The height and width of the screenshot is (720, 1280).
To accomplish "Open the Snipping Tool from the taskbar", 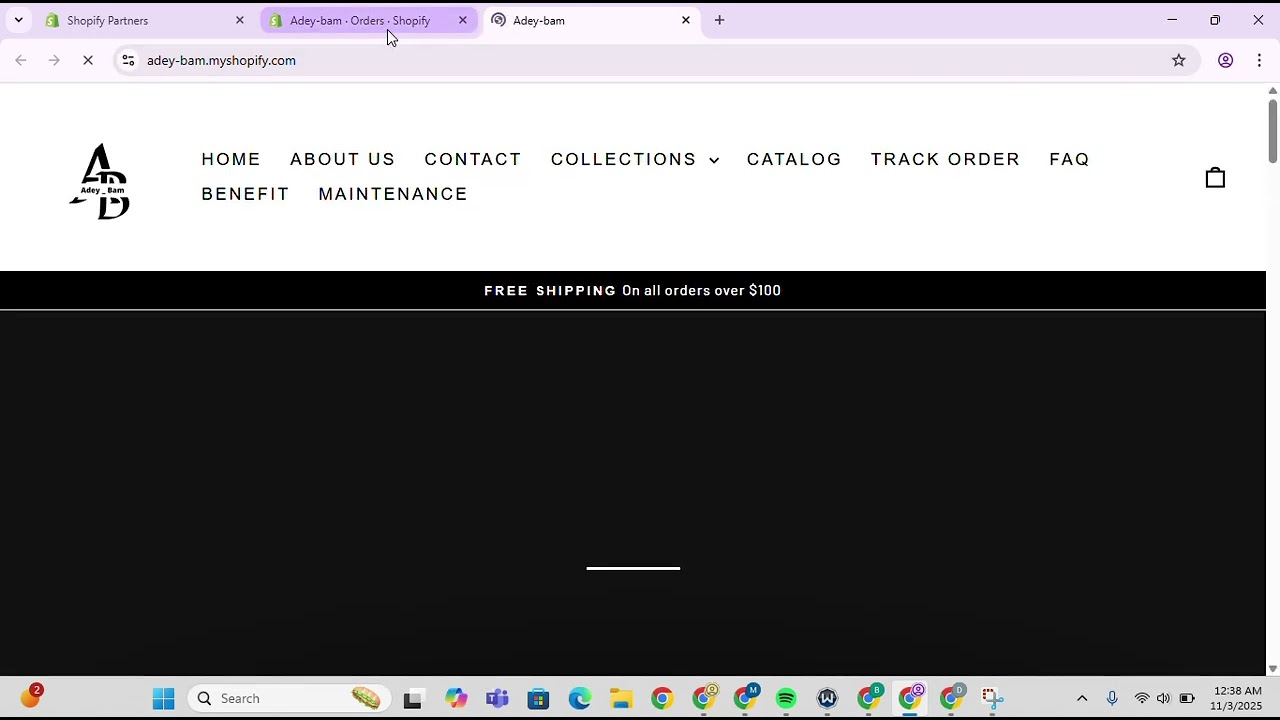I will [992, 698].
